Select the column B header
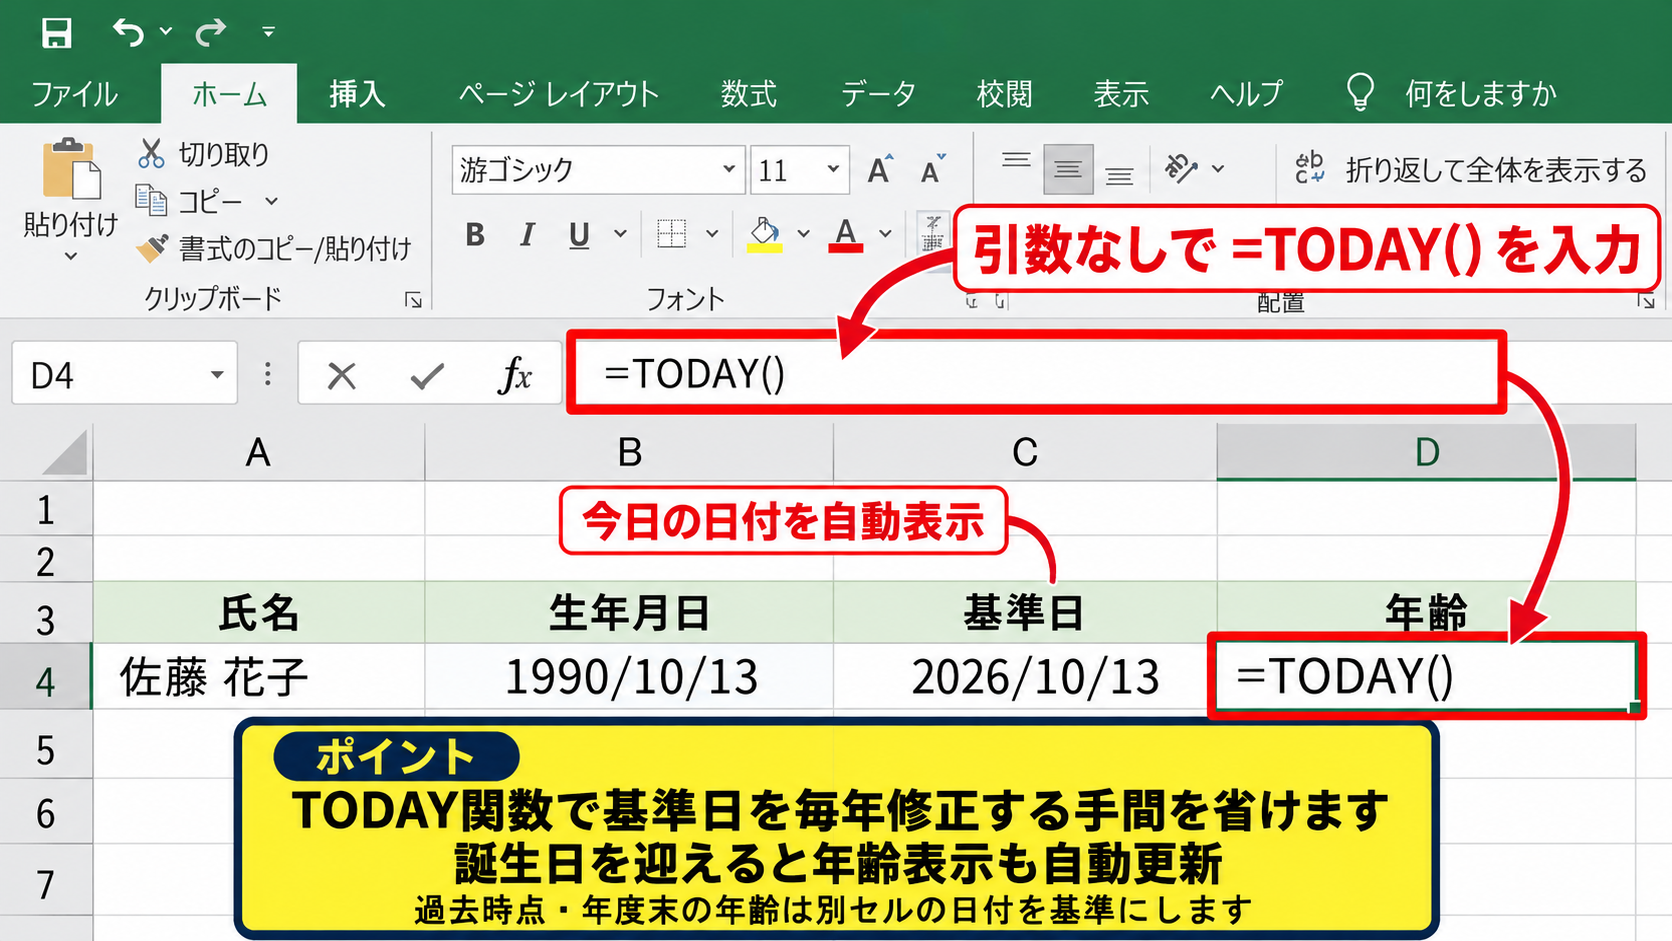Viewport: 1672px width, 941px height. coord(629,452)
